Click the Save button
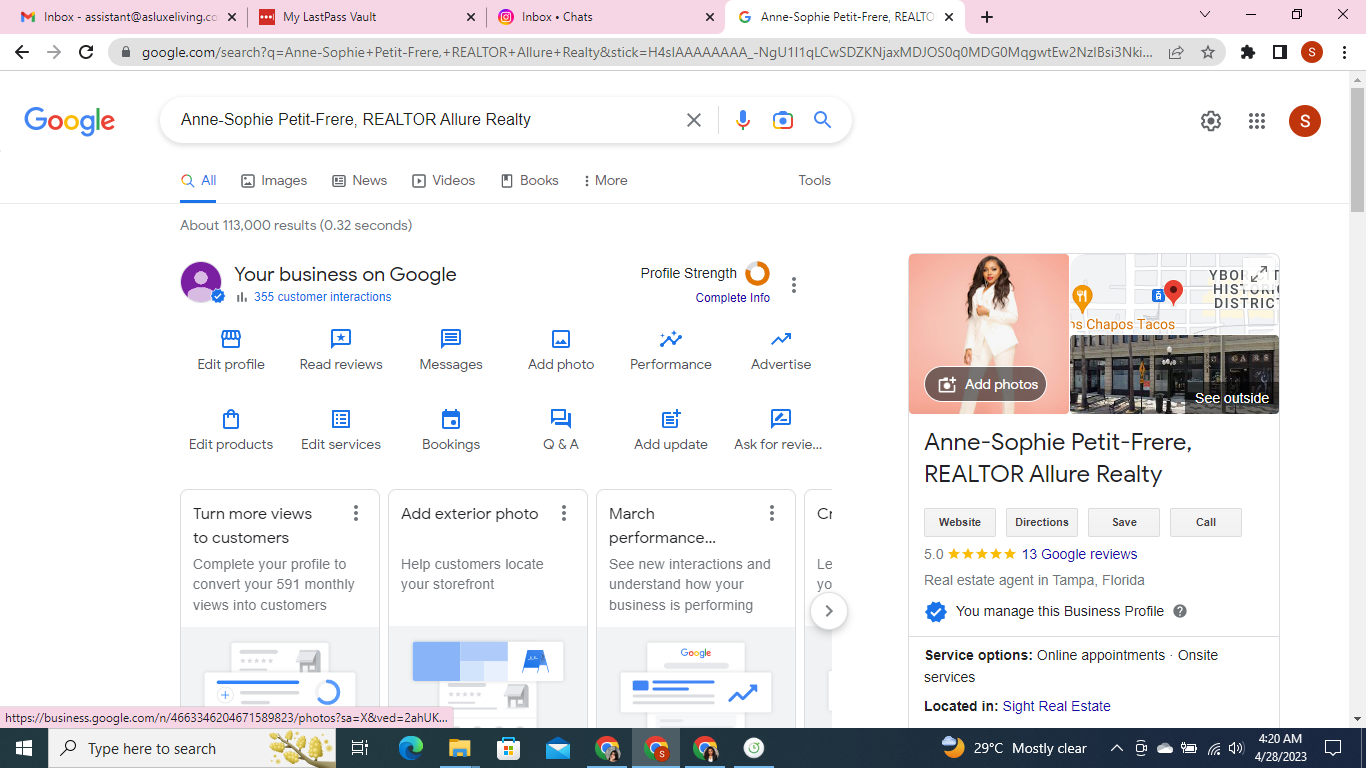Image resolution: width=1366 pixels, height=768 pixels. [x=1124, y=522]
